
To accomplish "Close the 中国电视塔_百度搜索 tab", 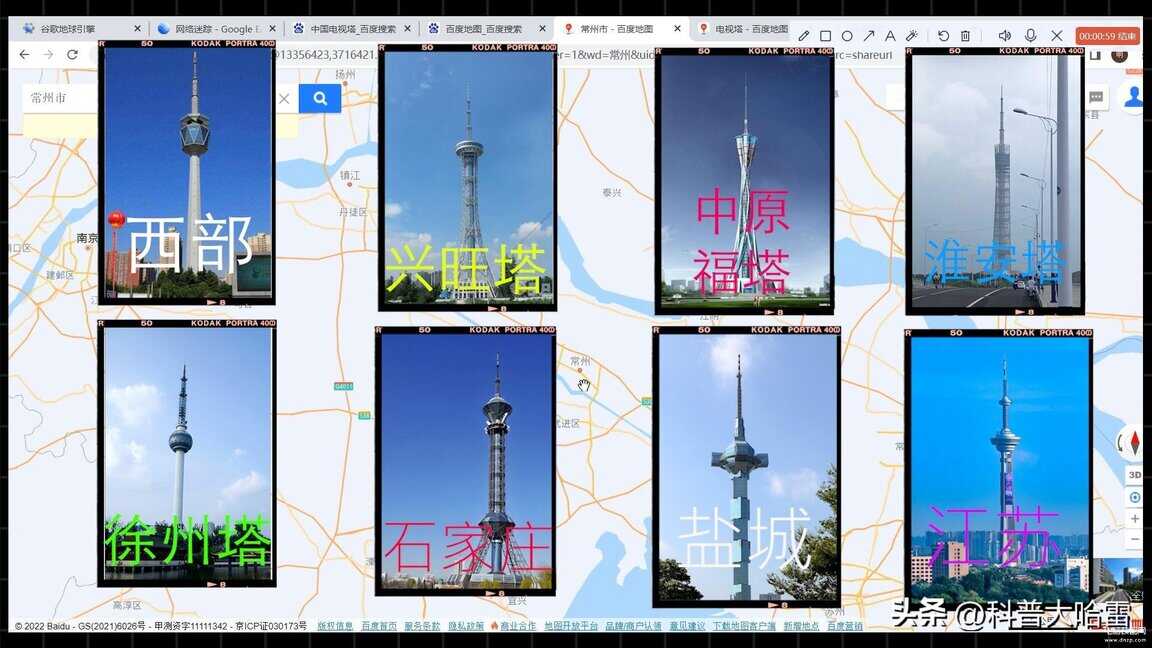I will pyautogui.click(x=408, y=29).
